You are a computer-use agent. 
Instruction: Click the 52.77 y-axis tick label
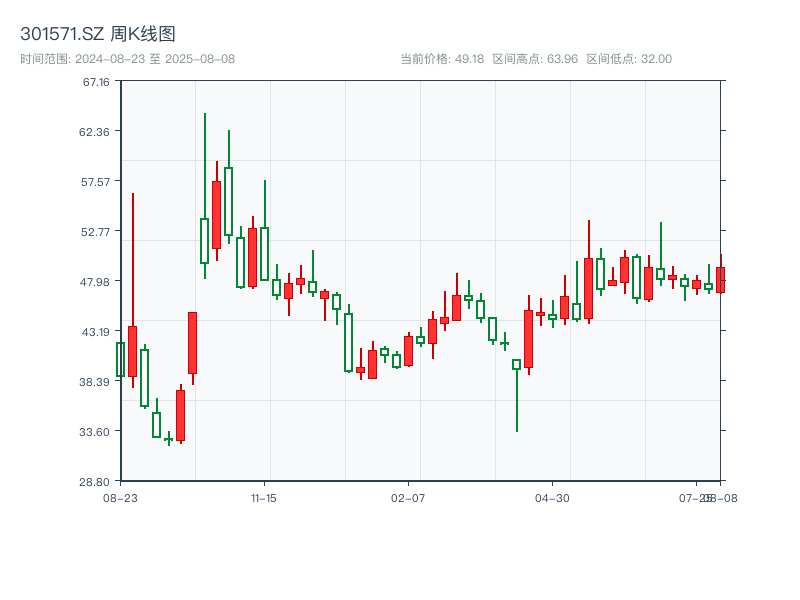pos(96,232)
